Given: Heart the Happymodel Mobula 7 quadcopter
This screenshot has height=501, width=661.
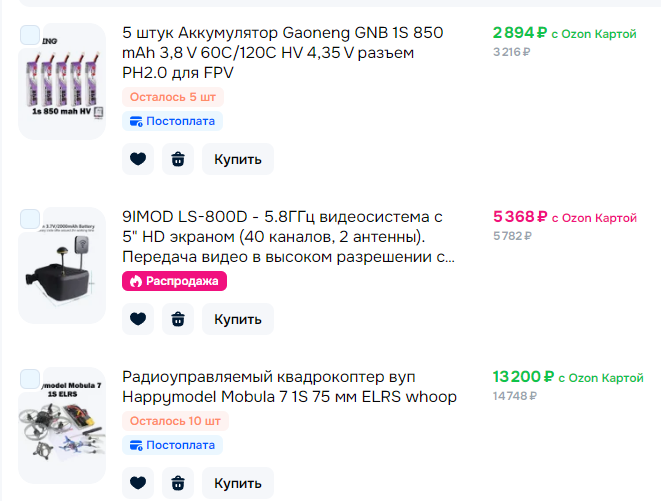Looking at the screenshot, I should [138, 483].
